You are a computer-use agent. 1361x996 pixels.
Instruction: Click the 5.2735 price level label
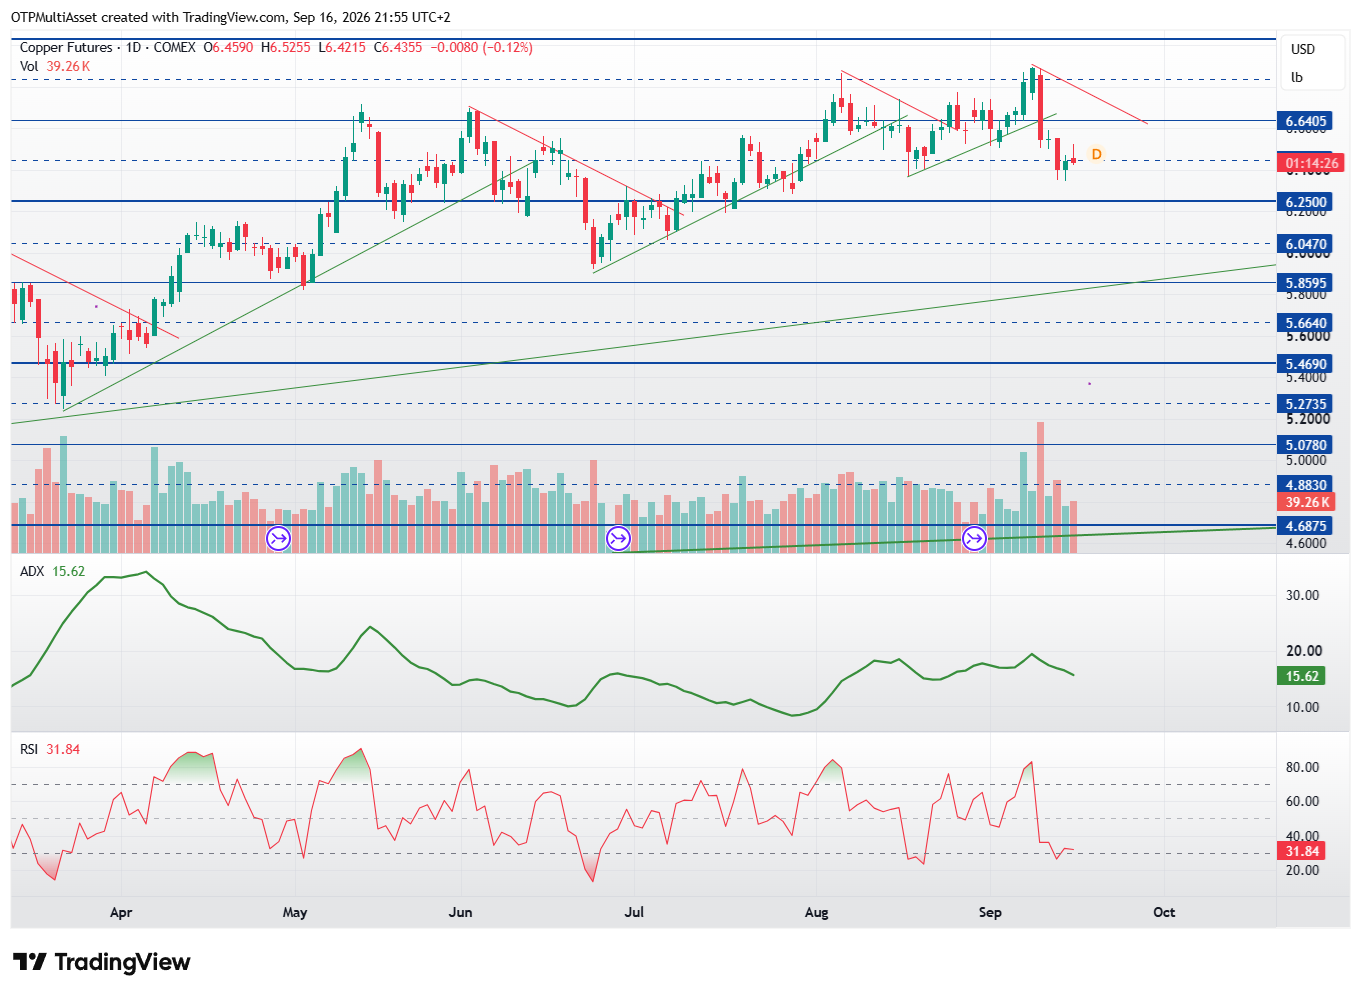pos(1306,404)
